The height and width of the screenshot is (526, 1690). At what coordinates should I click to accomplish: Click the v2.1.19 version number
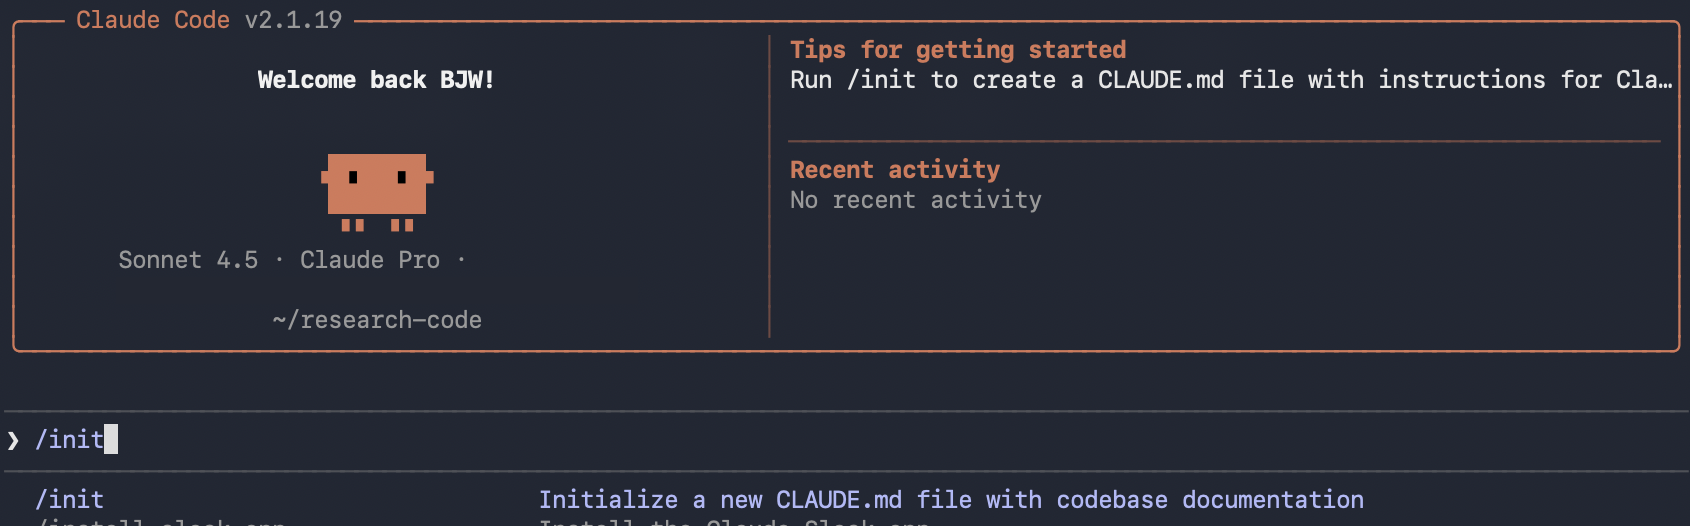293,20
